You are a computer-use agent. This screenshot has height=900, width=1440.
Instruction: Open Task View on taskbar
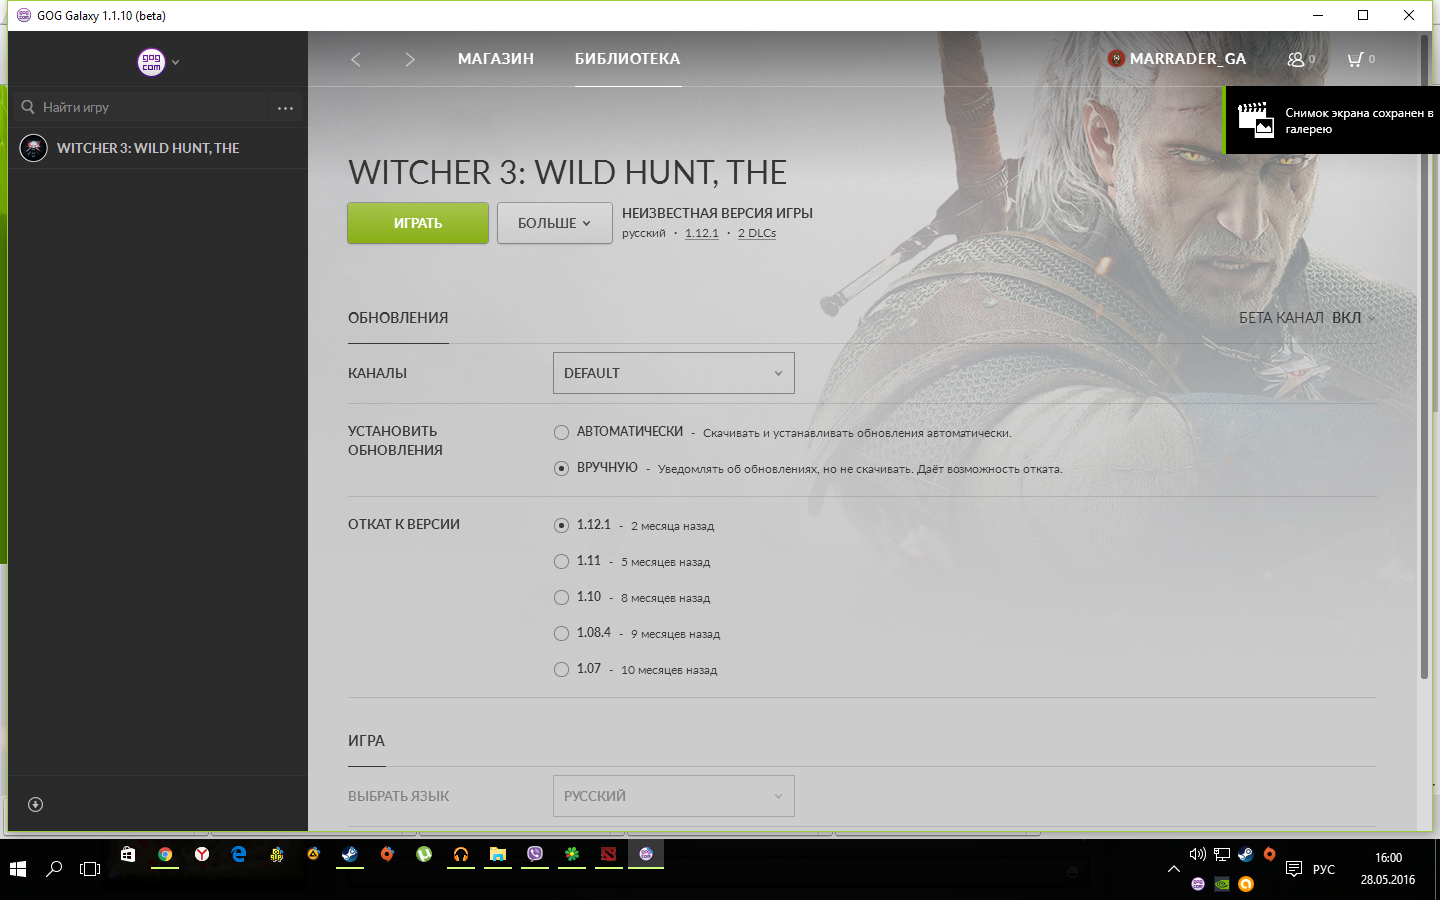(x=90, y=869)
